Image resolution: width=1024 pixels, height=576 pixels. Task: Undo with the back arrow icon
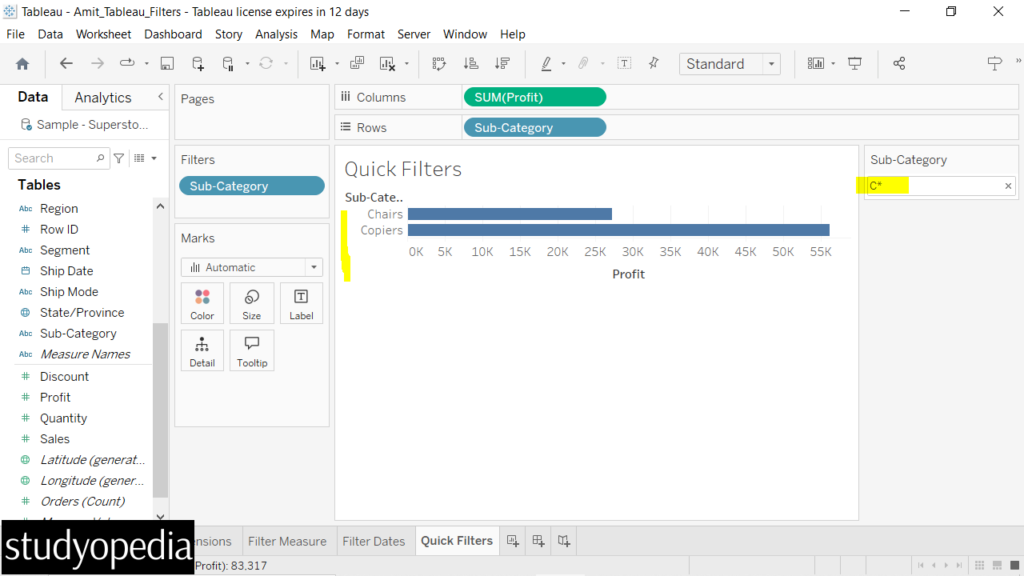(66, 63)
